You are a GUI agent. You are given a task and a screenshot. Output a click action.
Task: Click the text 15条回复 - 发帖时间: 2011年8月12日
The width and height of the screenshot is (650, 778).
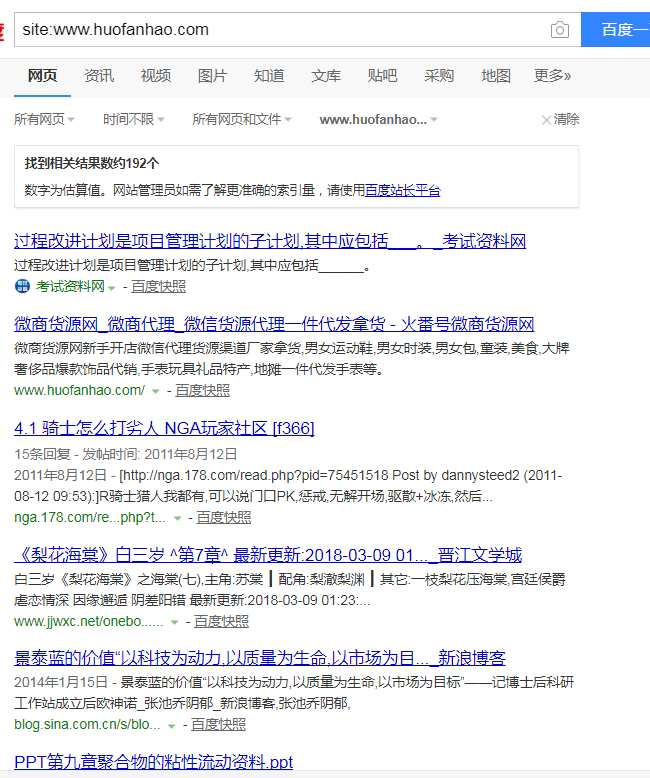coord(126,454)
